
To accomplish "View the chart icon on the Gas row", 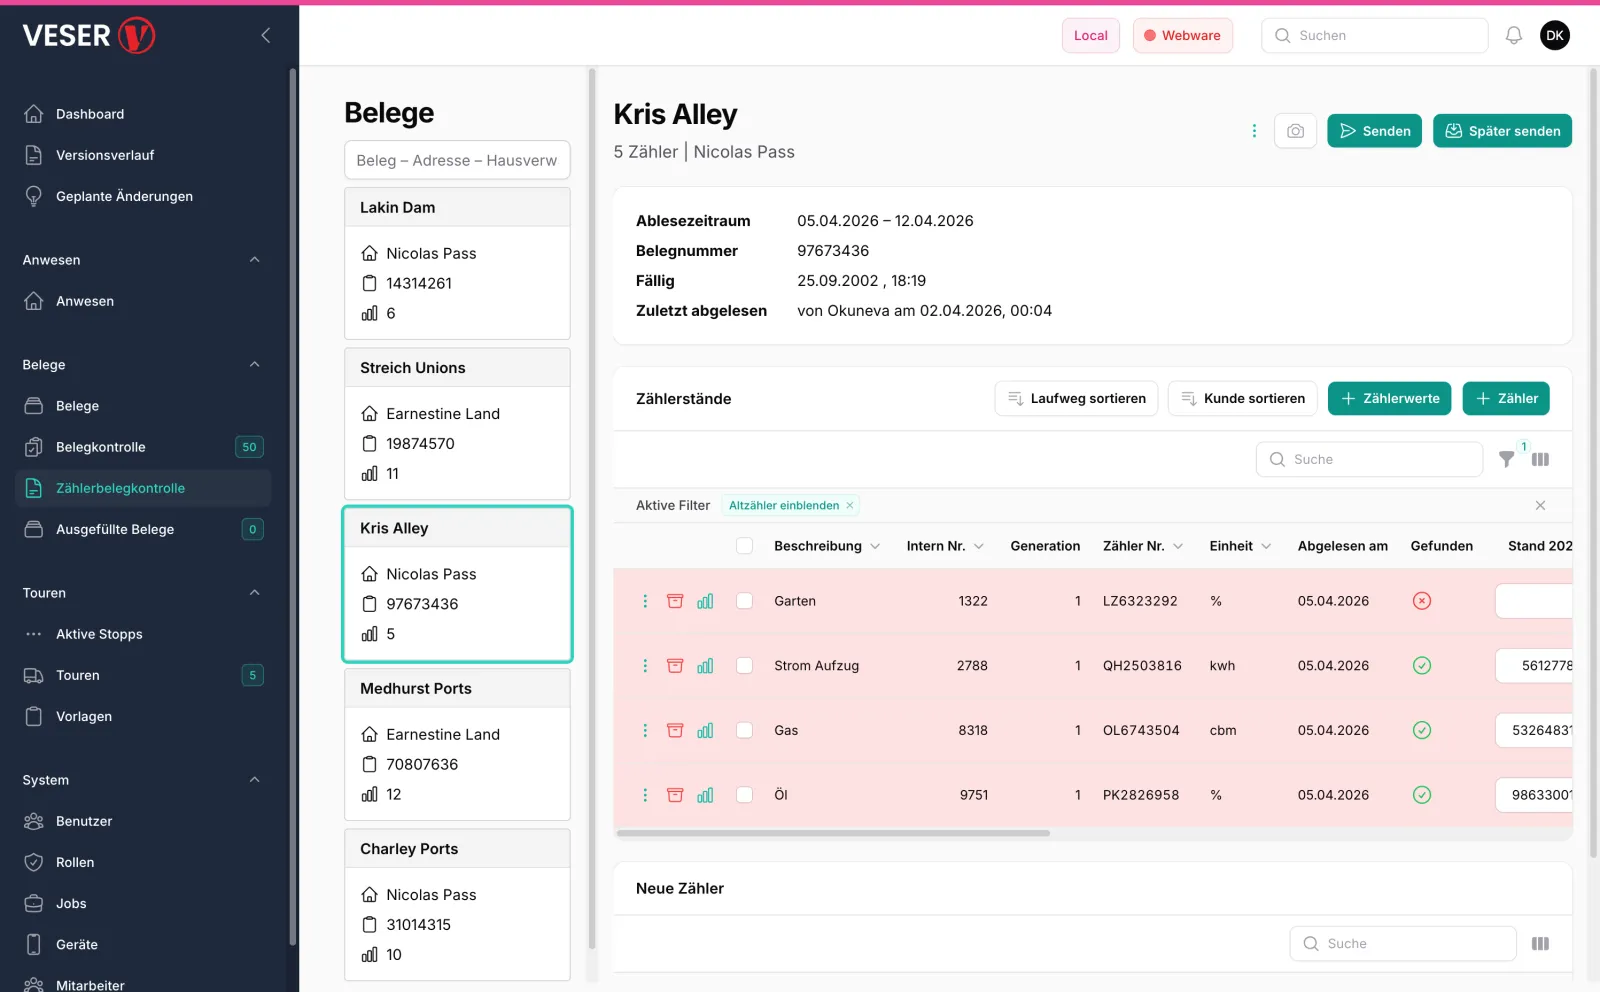I will click(x=705, y=730).
